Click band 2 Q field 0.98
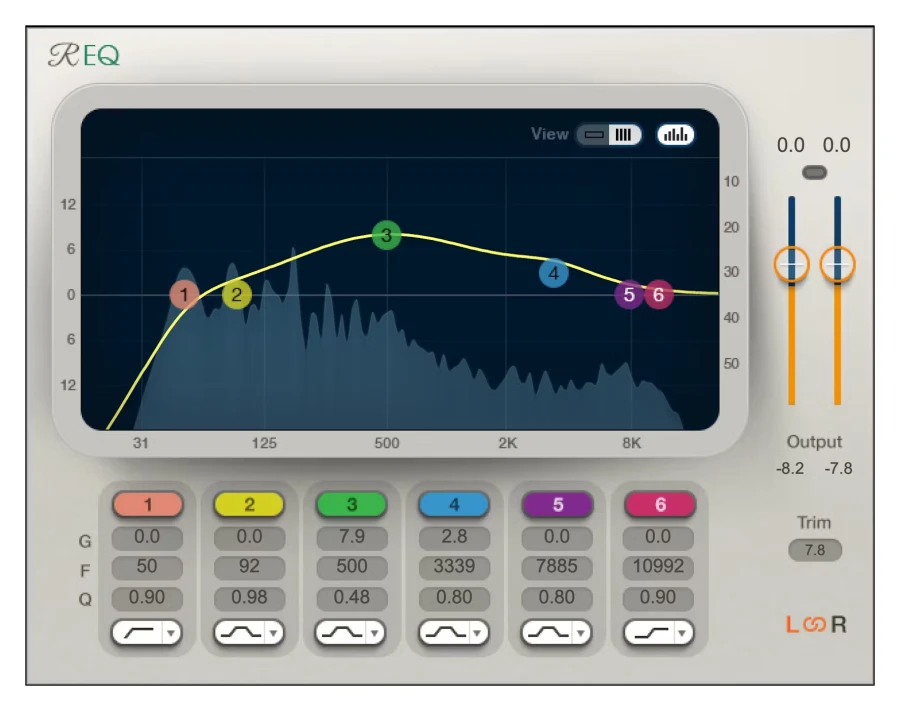Image resolution: width=900 pixels, height=711 pixels. click(x=249, y=597)
